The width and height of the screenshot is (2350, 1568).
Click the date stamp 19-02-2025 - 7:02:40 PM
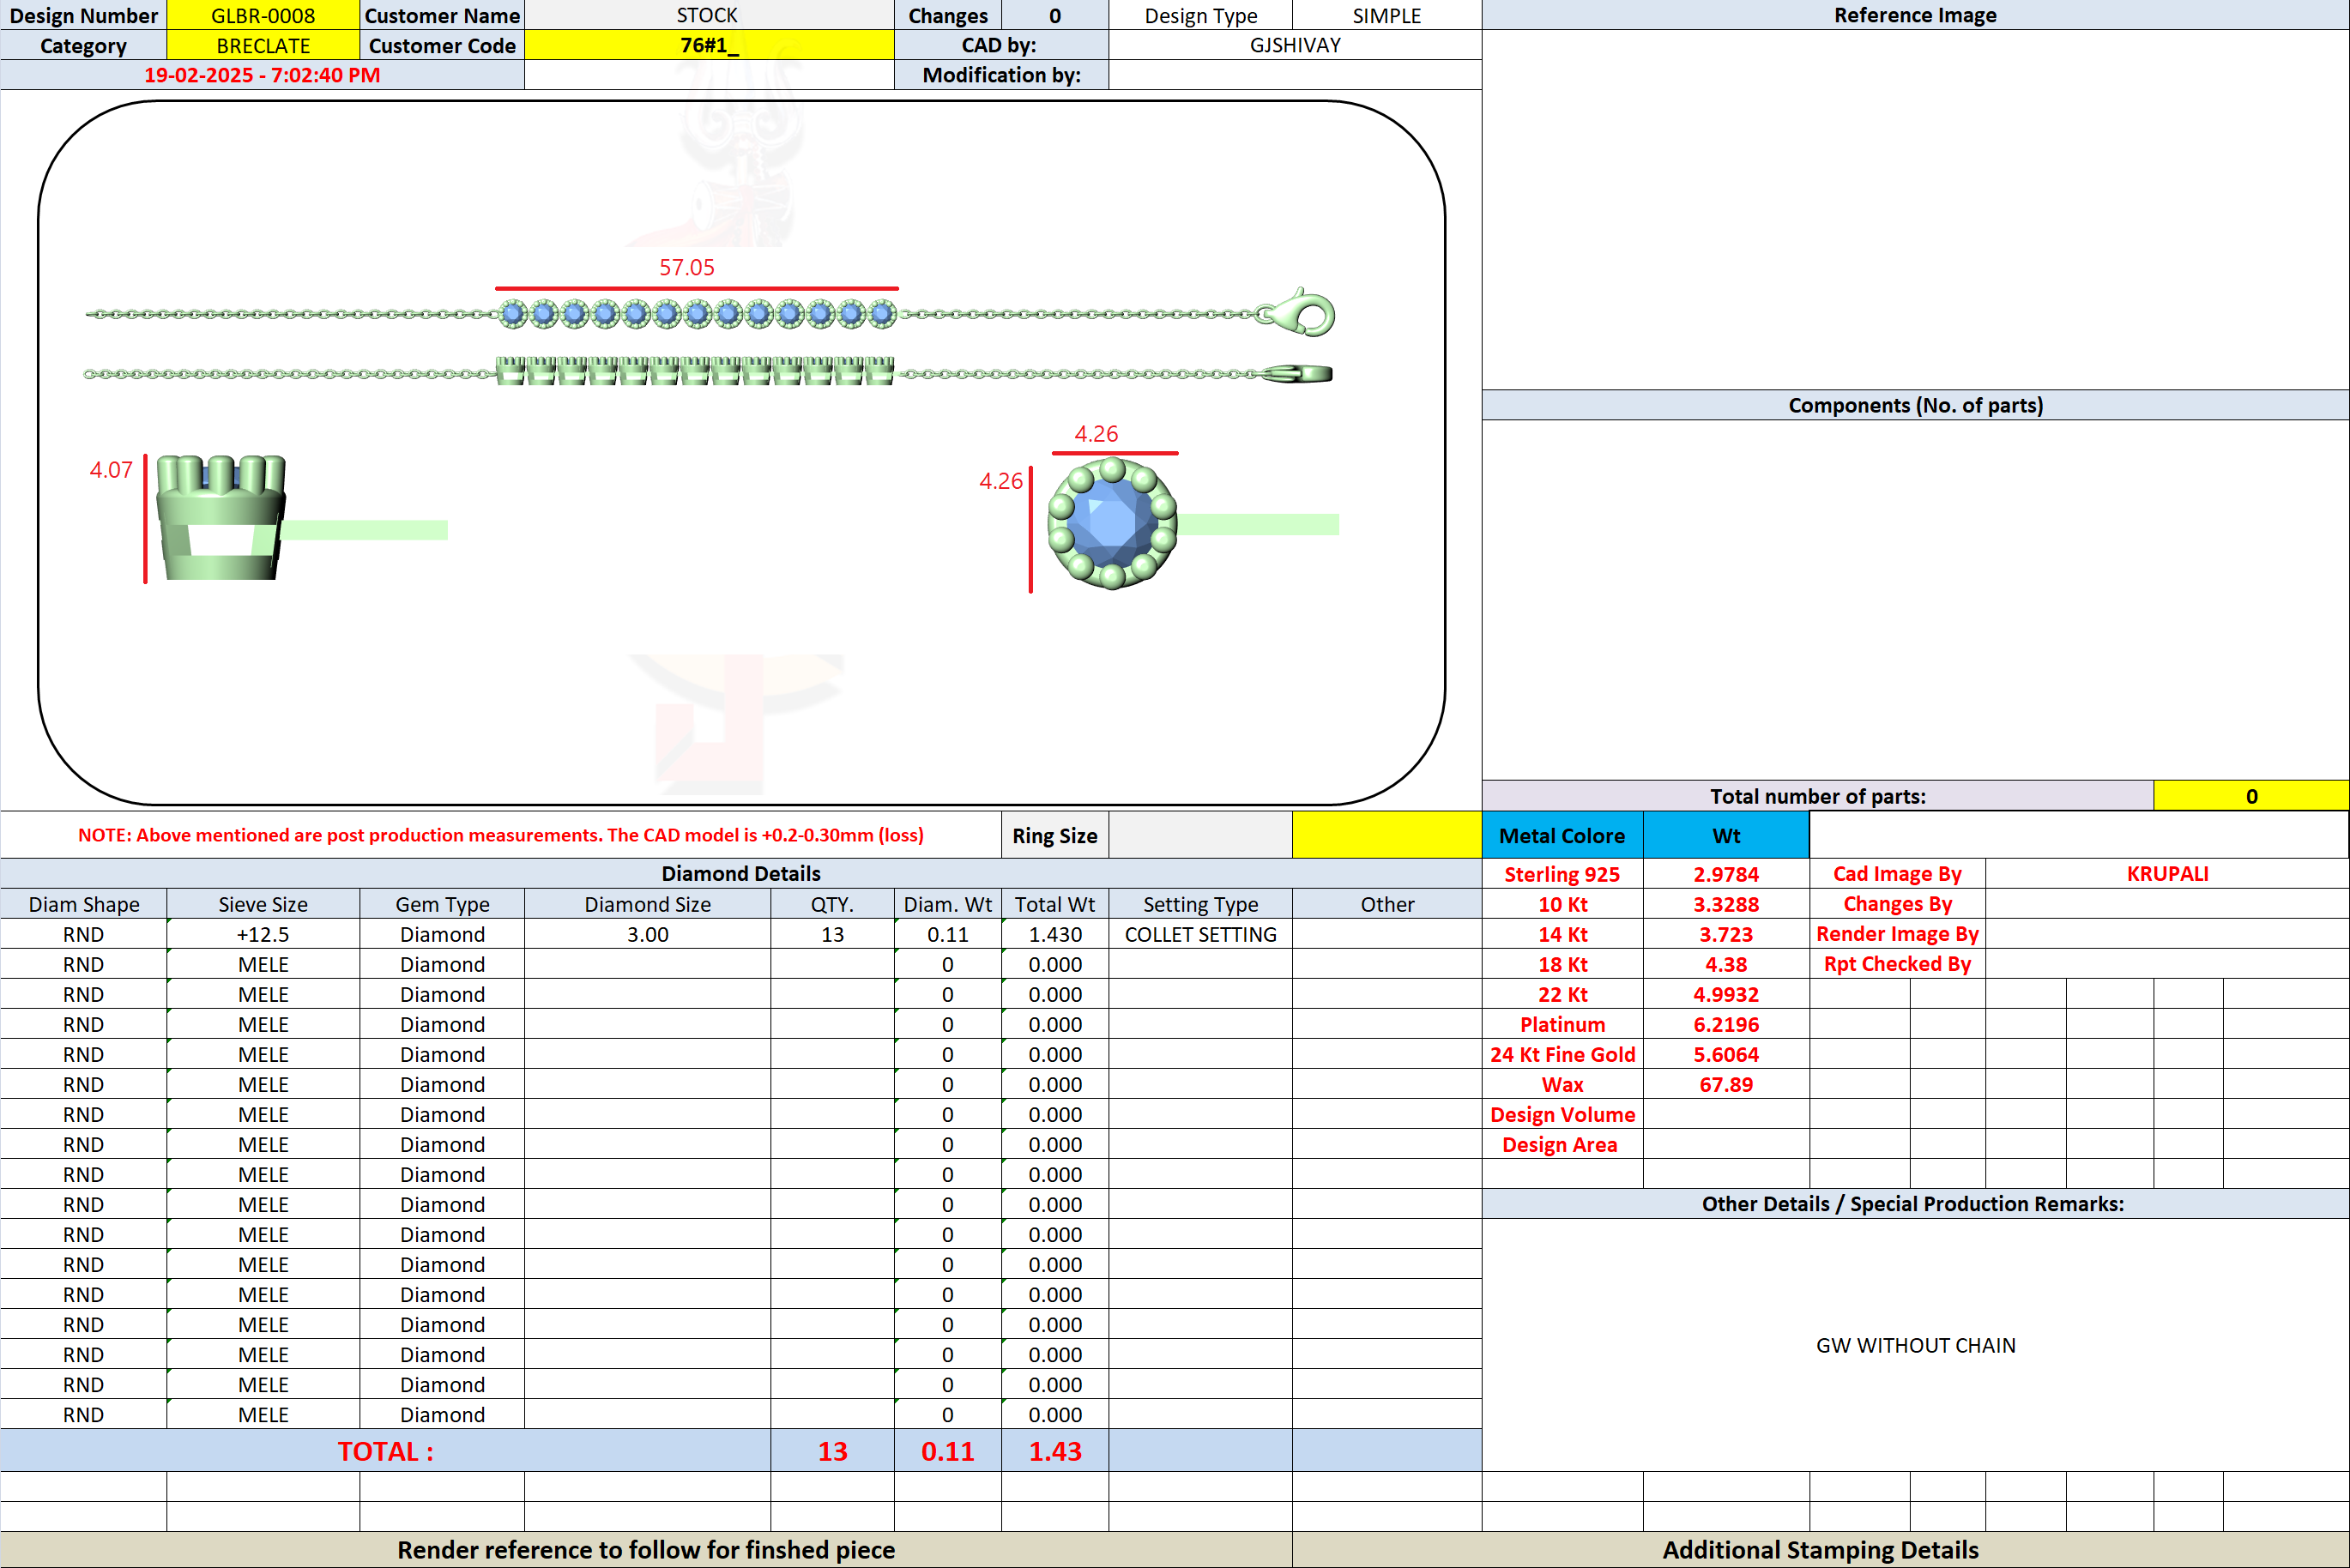click(262, 75)
